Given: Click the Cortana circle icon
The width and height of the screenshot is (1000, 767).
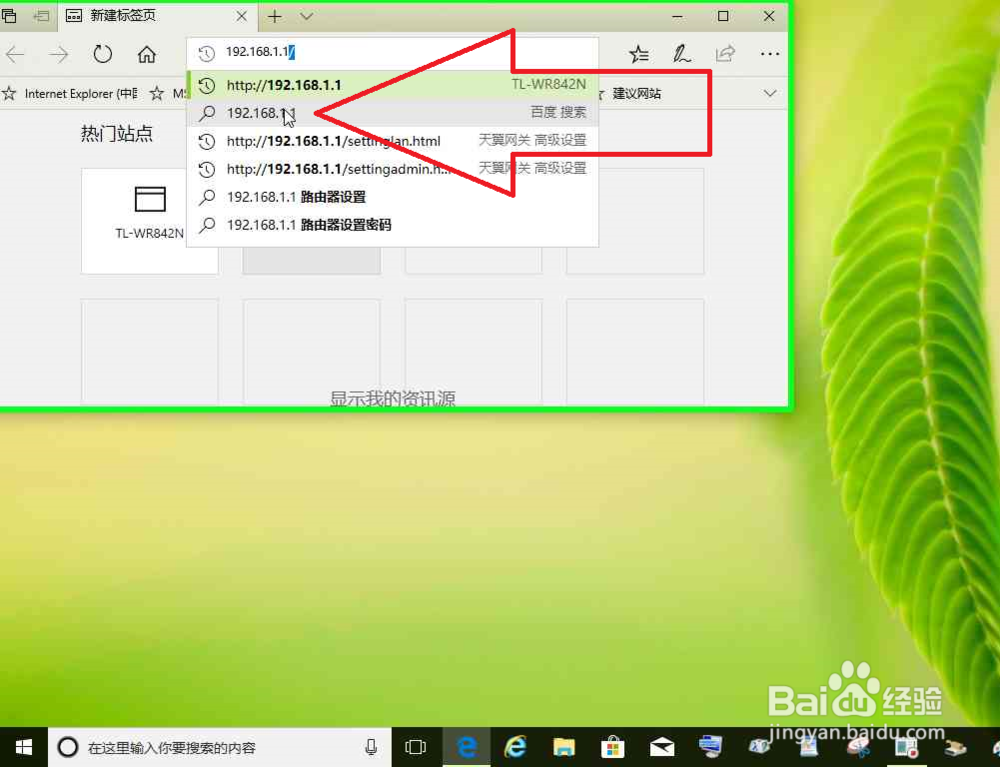Looking at the screenshot, I should [68, 747].
